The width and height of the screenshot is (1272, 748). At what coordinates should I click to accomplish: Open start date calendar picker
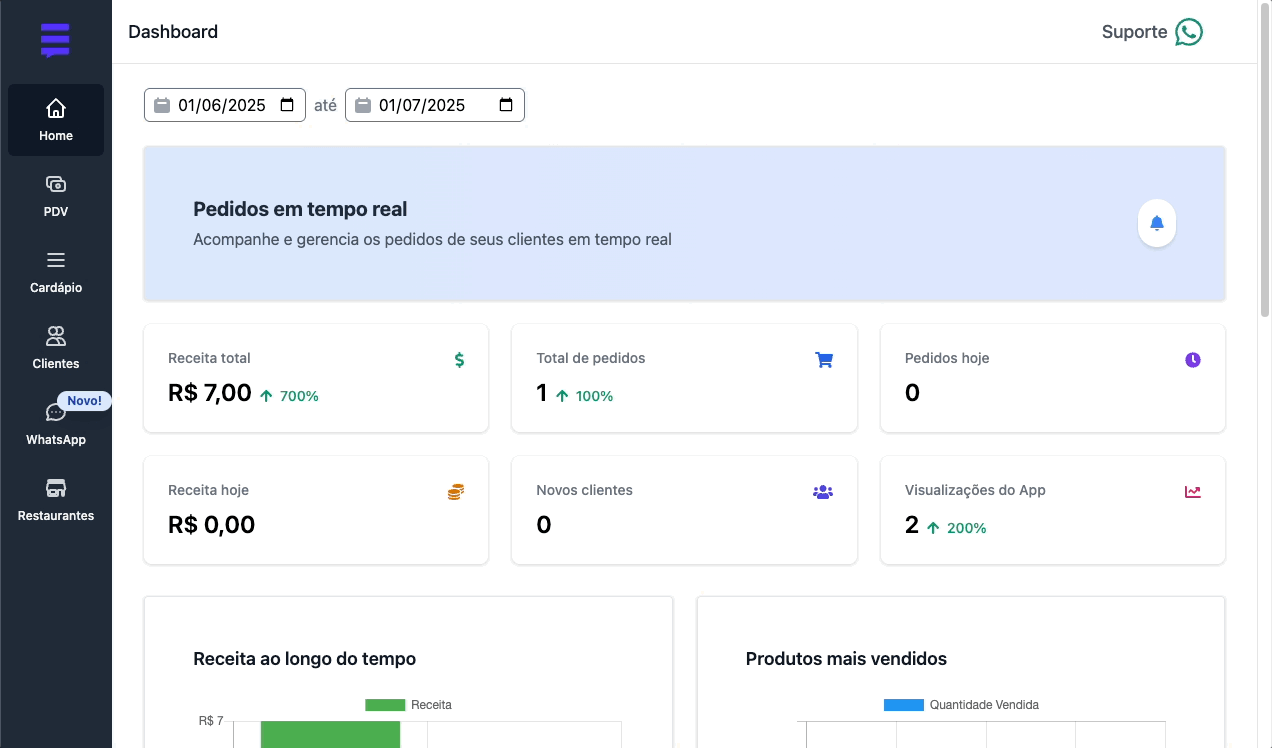tap(287, 105)
